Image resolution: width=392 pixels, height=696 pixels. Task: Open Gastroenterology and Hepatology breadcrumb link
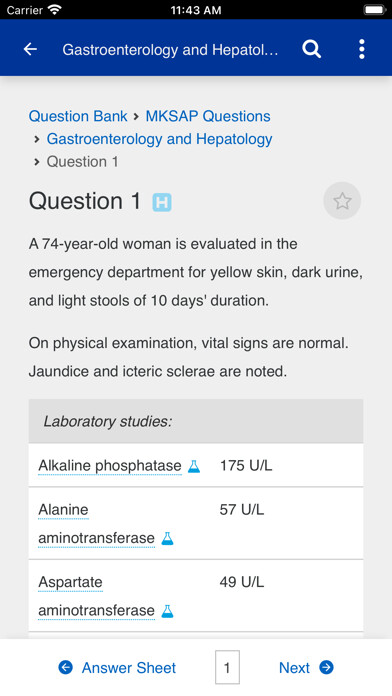click(x=159, y=139)
